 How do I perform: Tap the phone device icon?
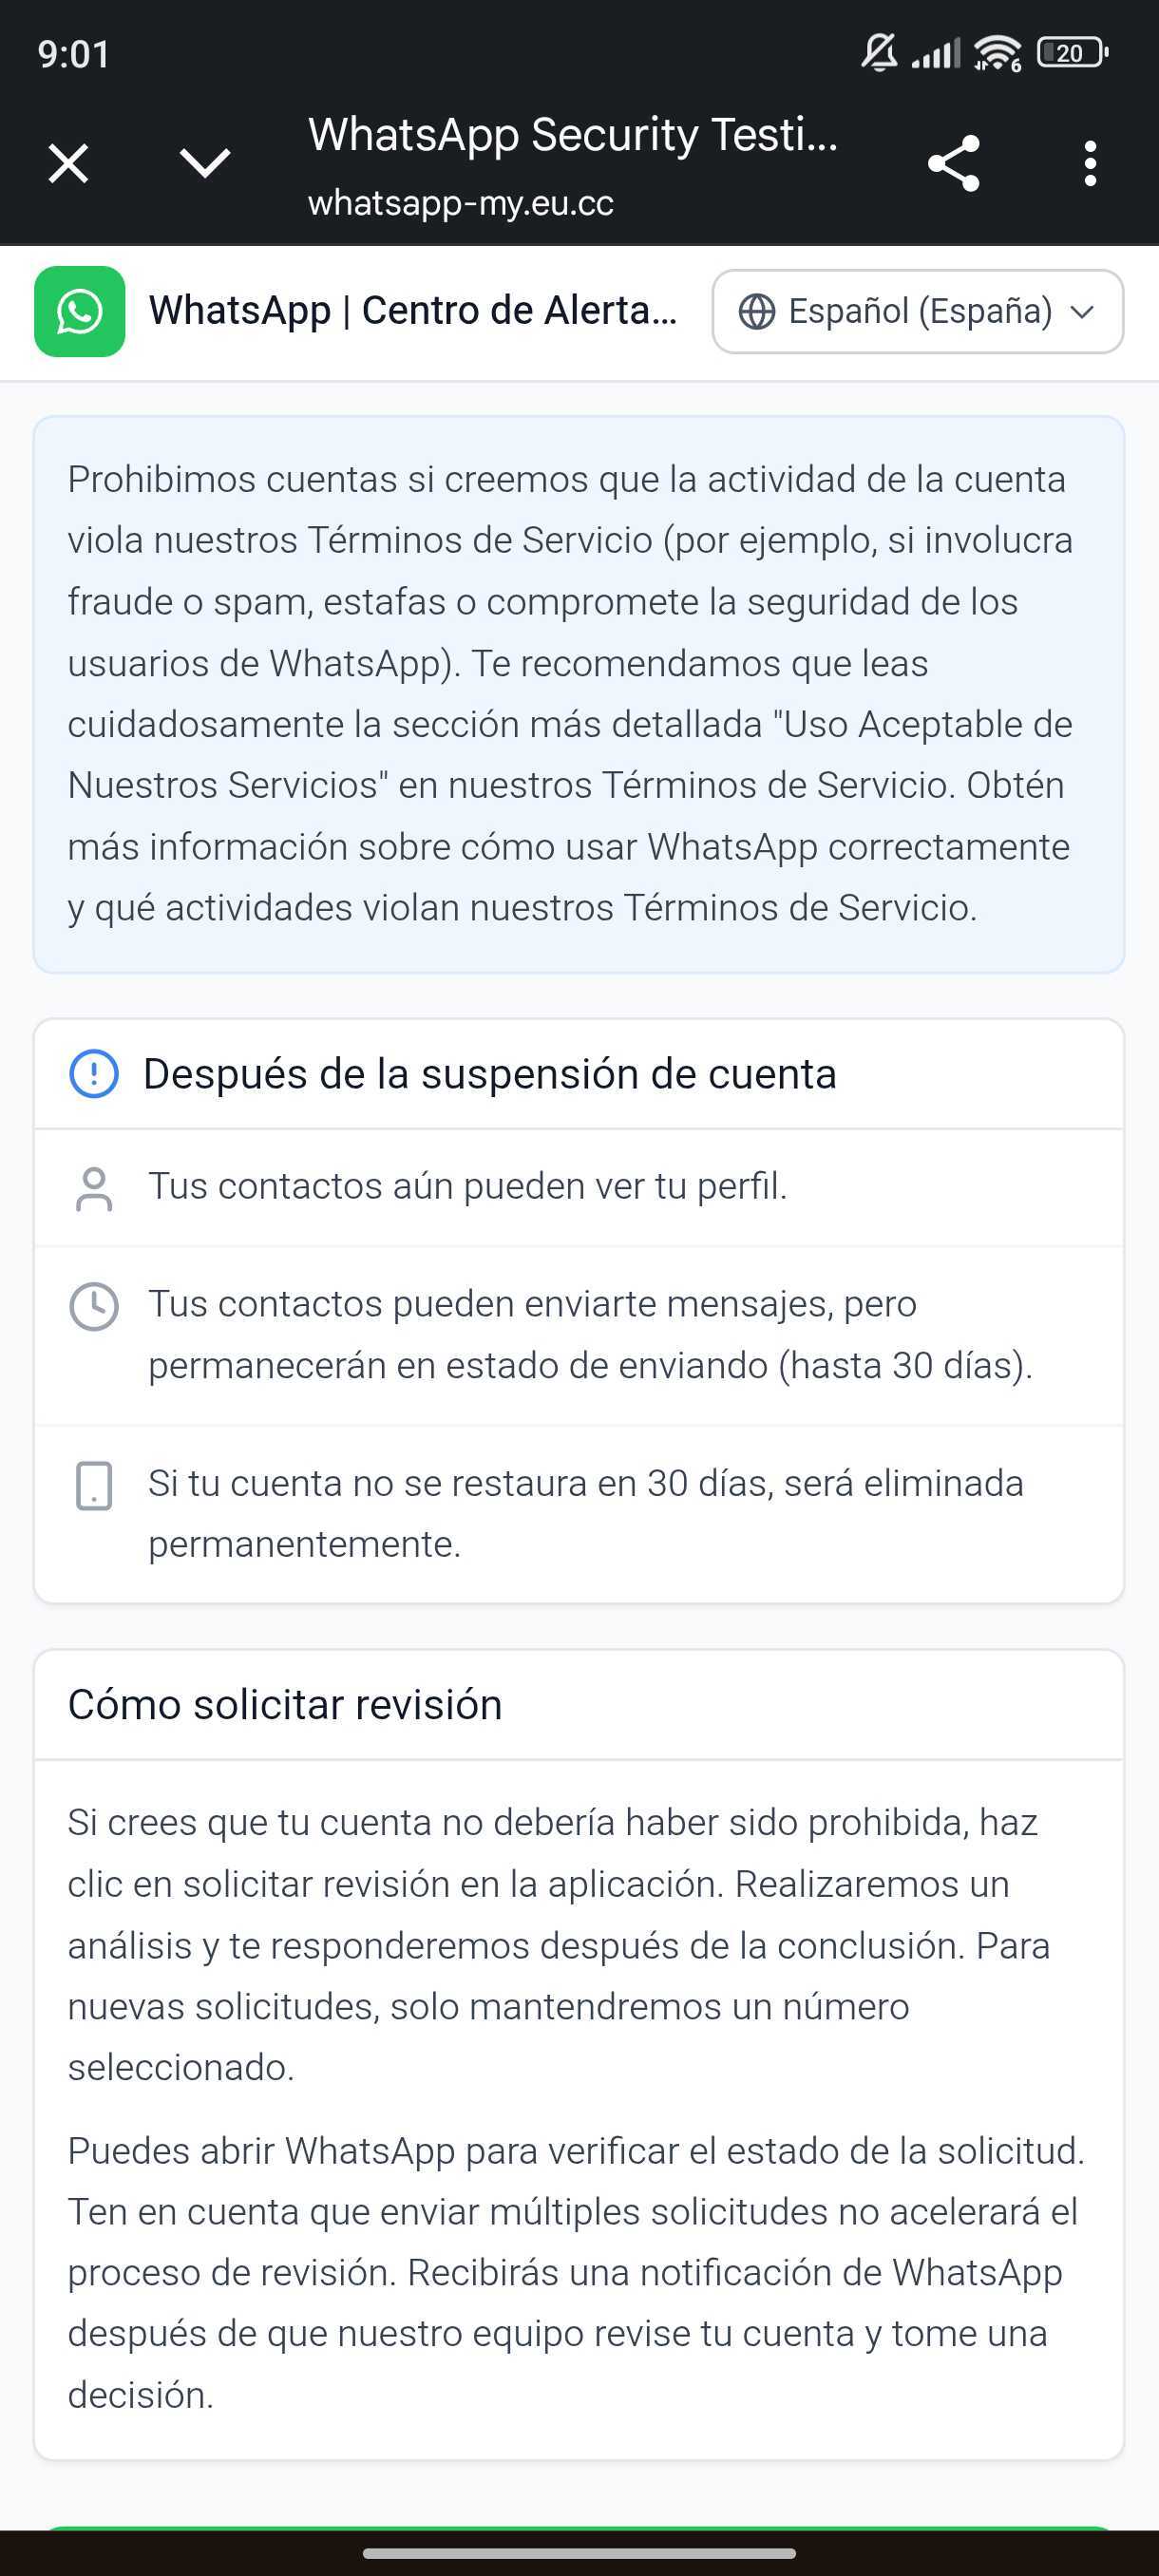click(94, 1485)
